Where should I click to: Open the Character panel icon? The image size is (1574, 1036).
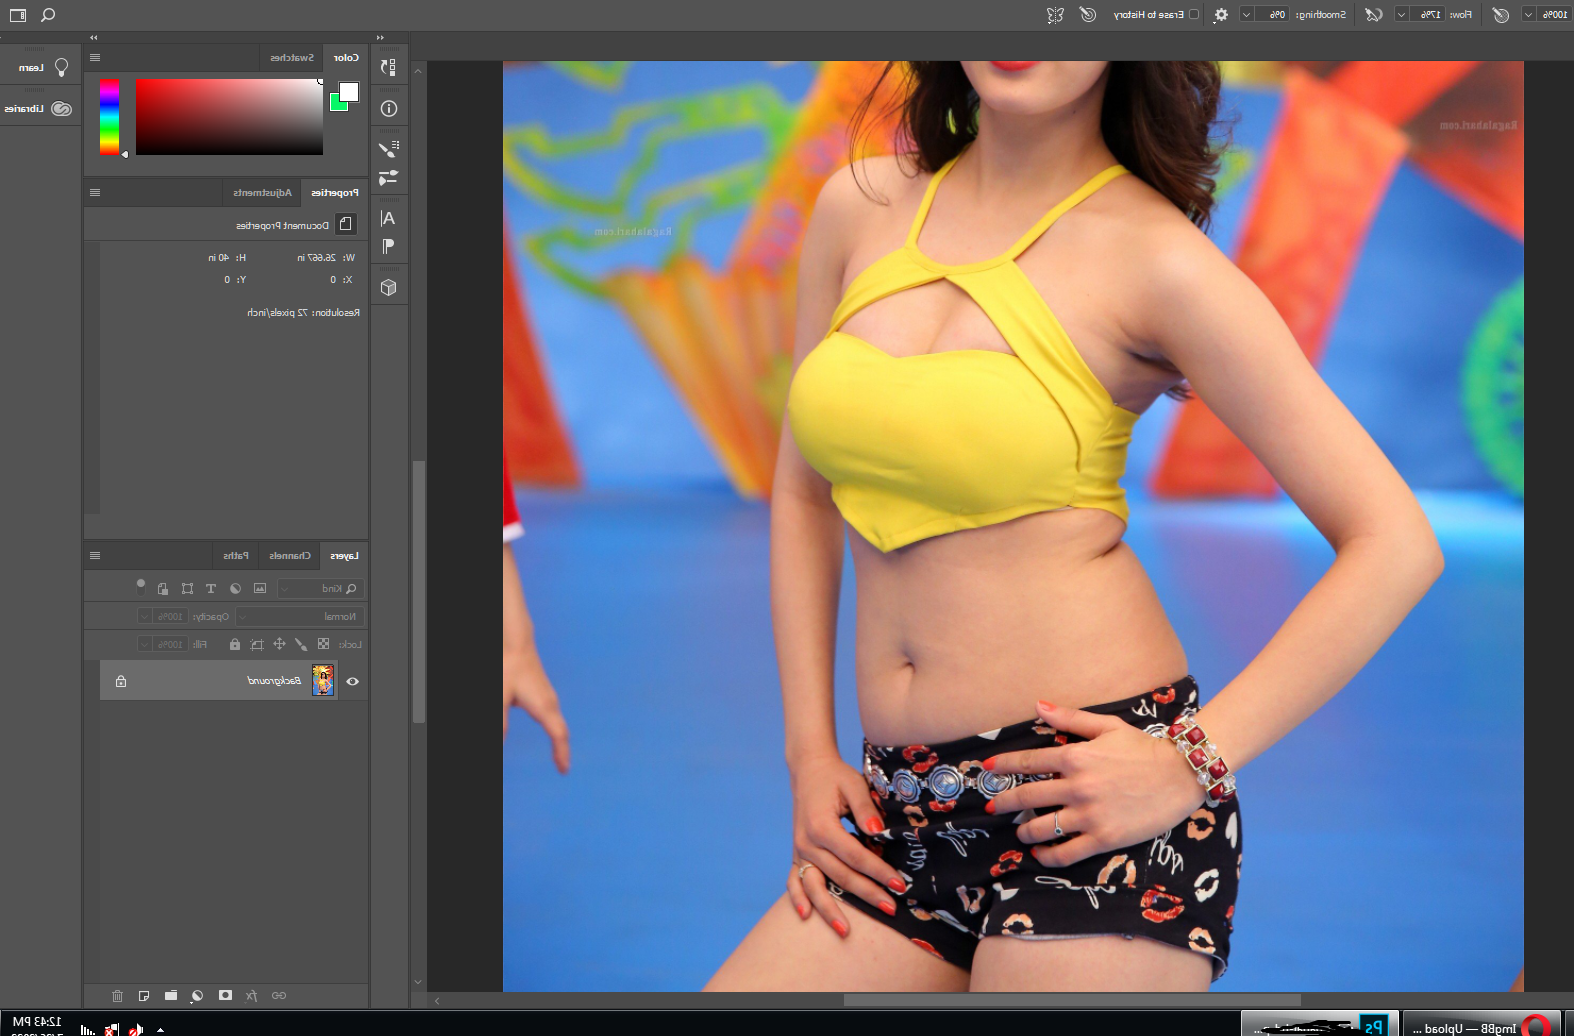coord(389,218)
